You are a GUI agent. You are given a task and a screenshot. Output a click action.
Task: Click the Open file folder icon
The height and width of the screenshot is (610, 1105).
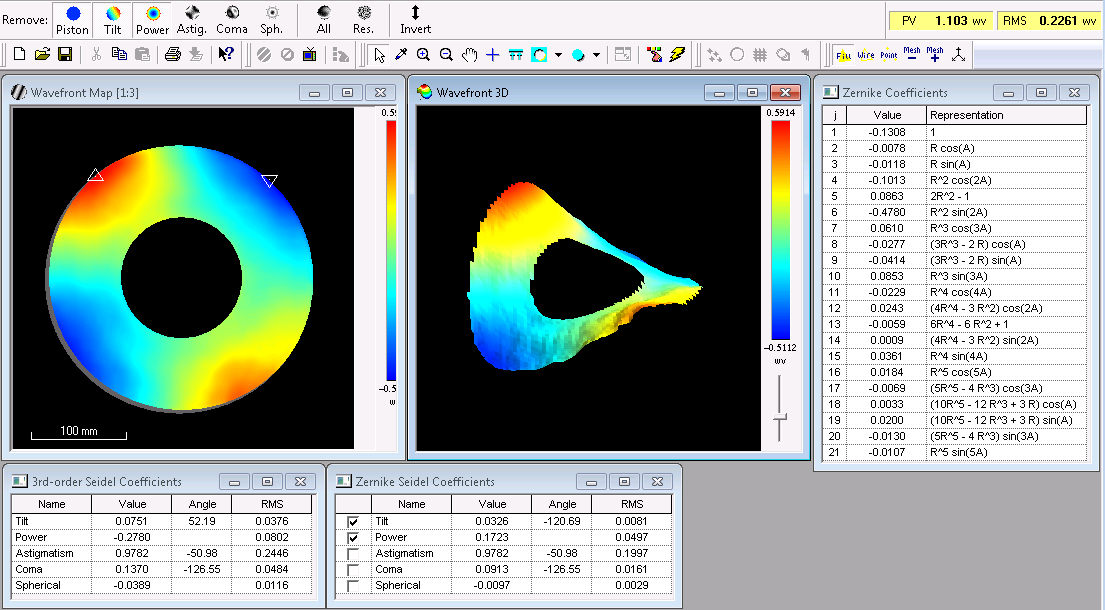click(41, 54)
